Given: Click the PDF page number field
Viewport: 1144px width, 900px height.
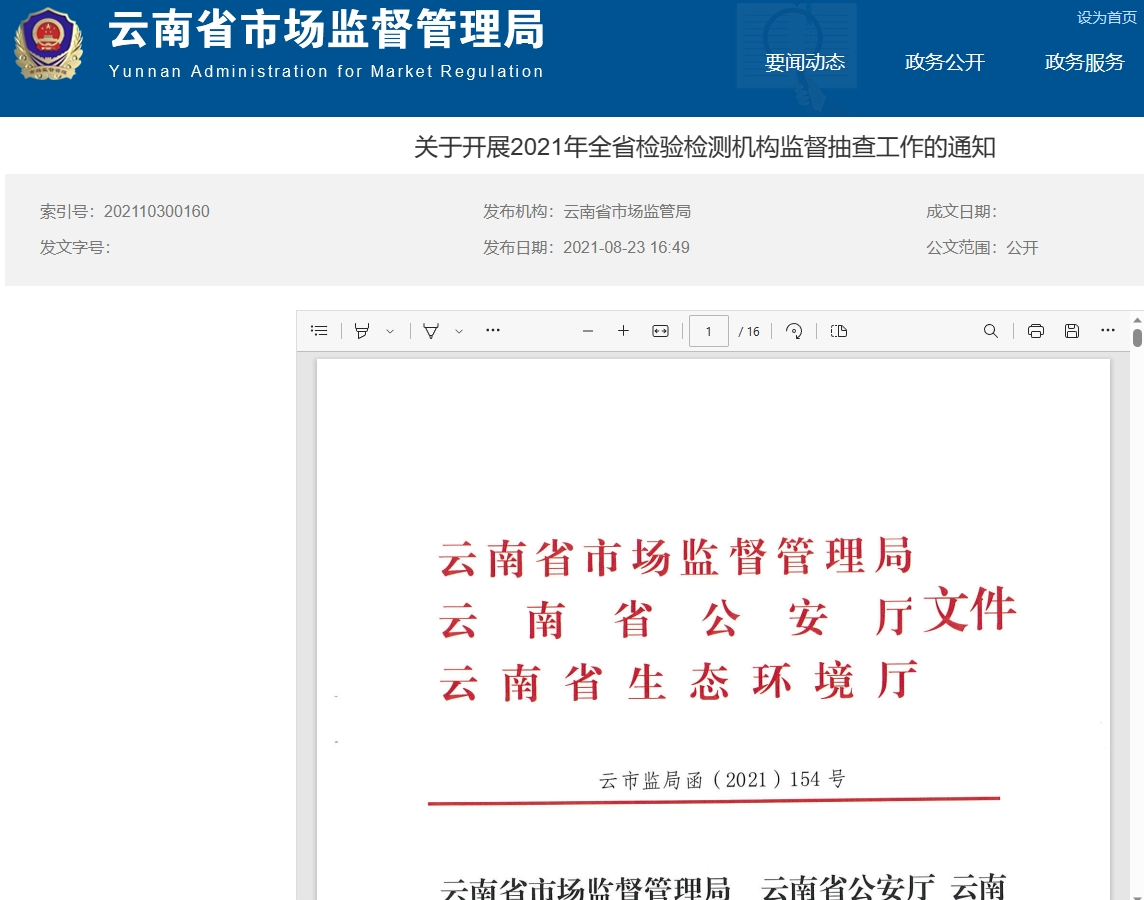Looking at the screenshot, I should pos(708,331).
